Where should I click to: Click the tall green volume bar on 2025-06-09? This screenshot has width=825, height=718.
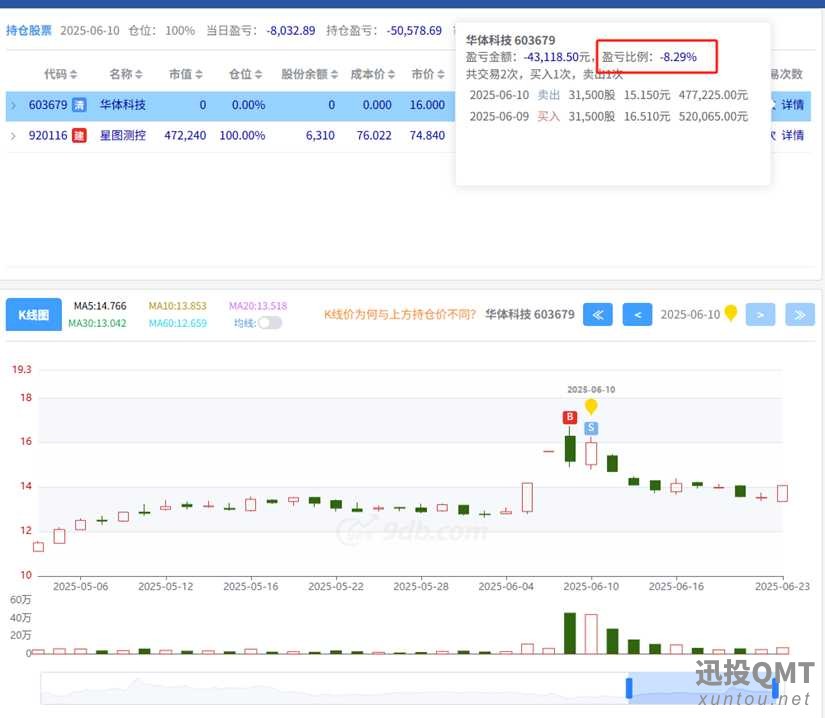coord(570,633)
